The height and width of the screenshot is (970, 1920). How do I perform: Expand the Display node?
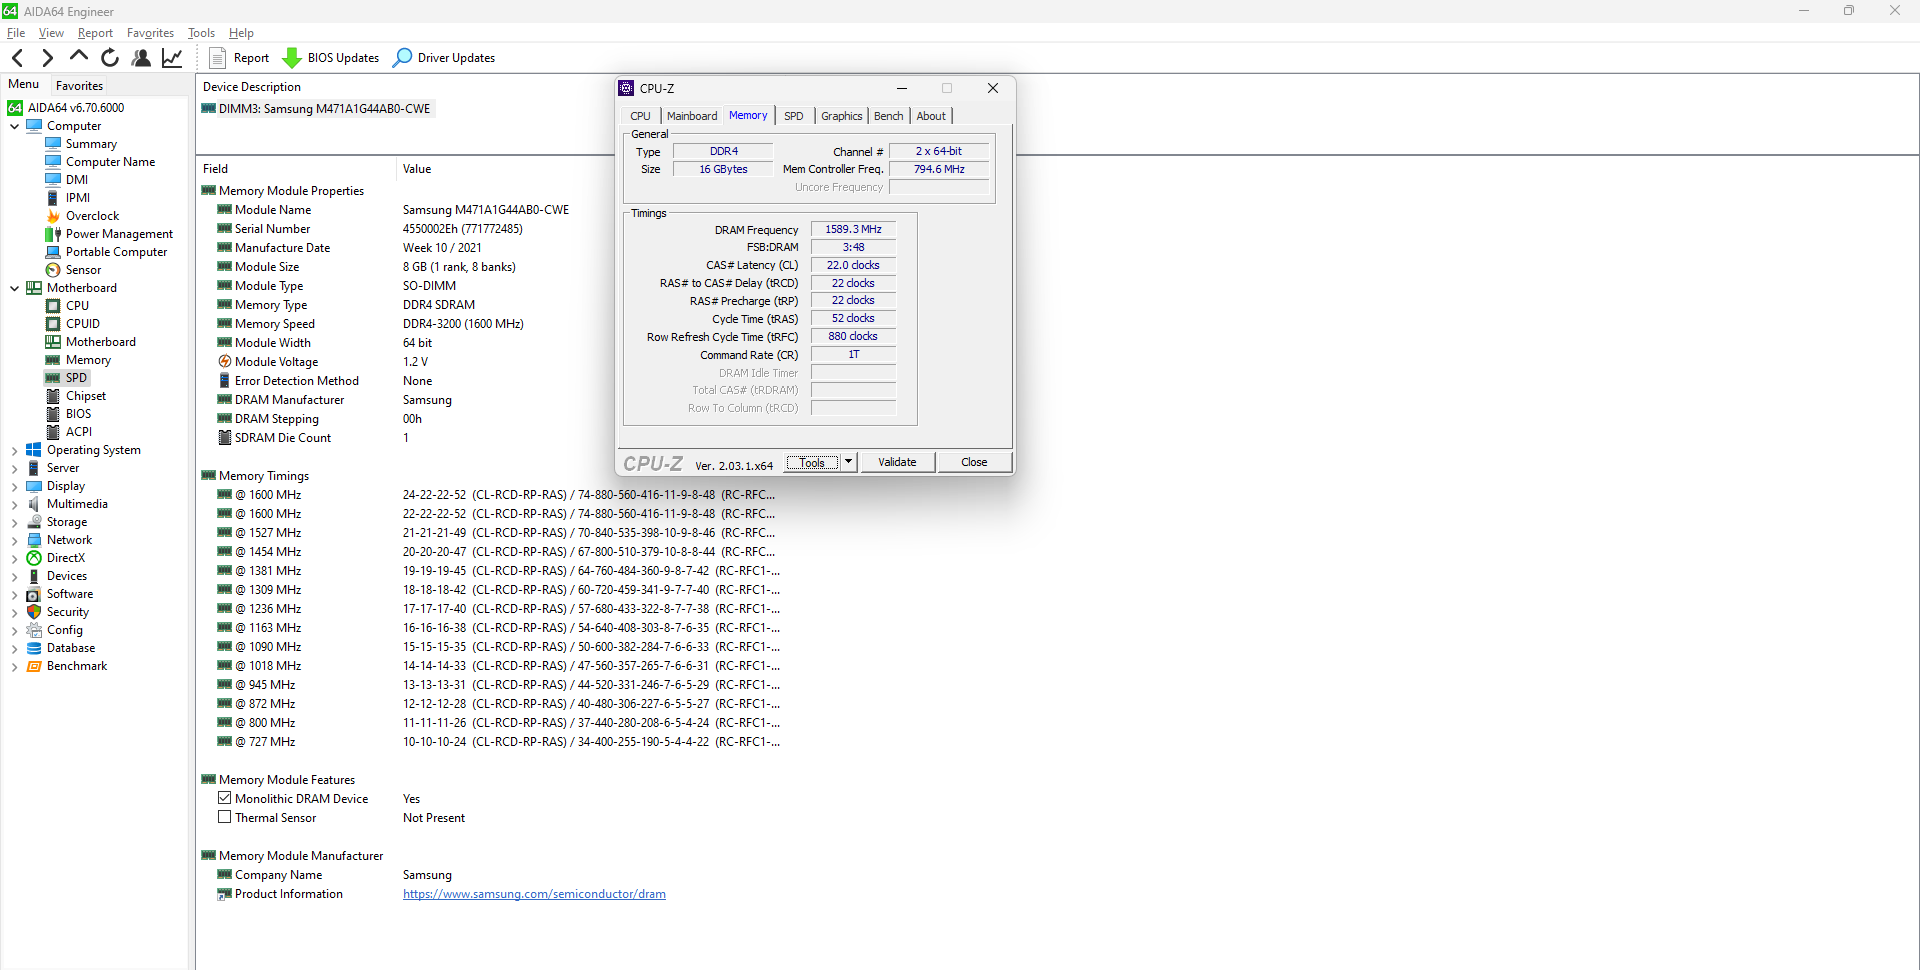[14, 486]
